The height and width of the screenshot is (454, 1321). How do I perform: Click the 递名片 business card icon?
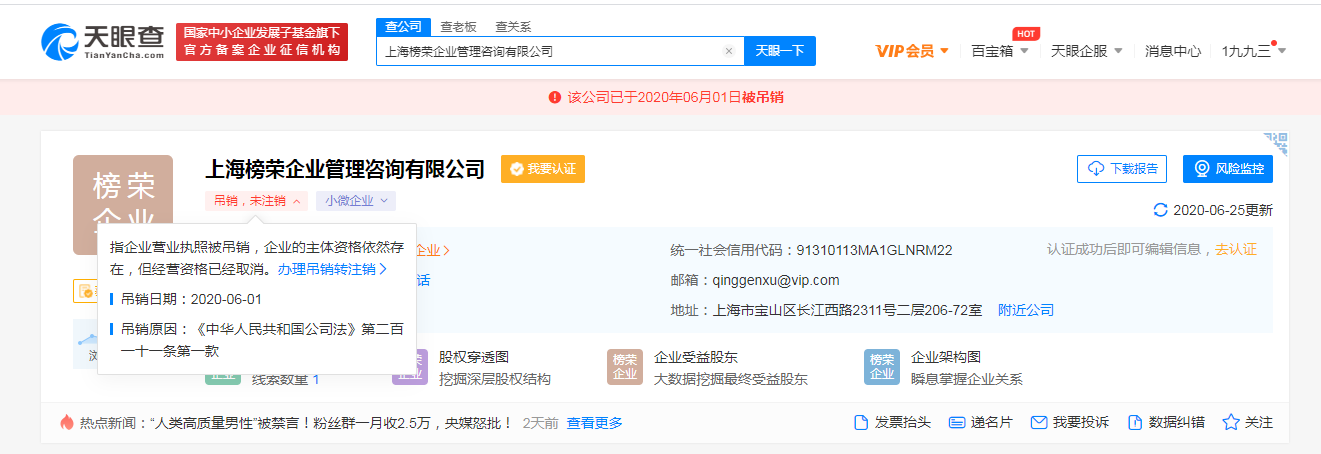tap(956, 423)
